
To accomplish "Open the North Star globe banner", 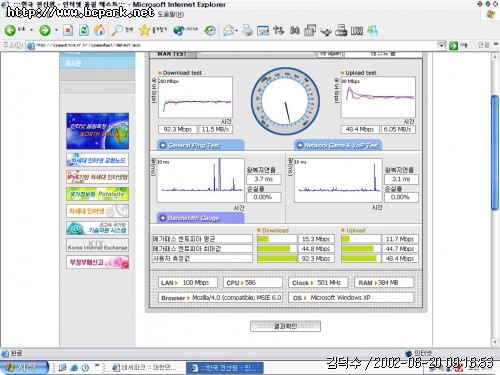I will coord(97,131).
